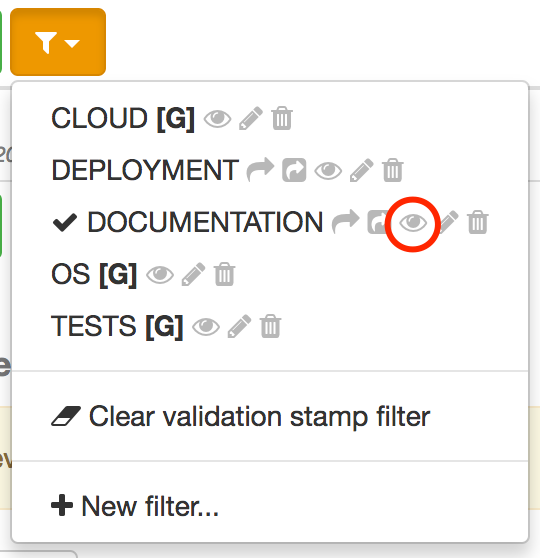Viewport: 540px width, 558px height.
Task: Toggle eye icon for OS filter
Action: 160,275
